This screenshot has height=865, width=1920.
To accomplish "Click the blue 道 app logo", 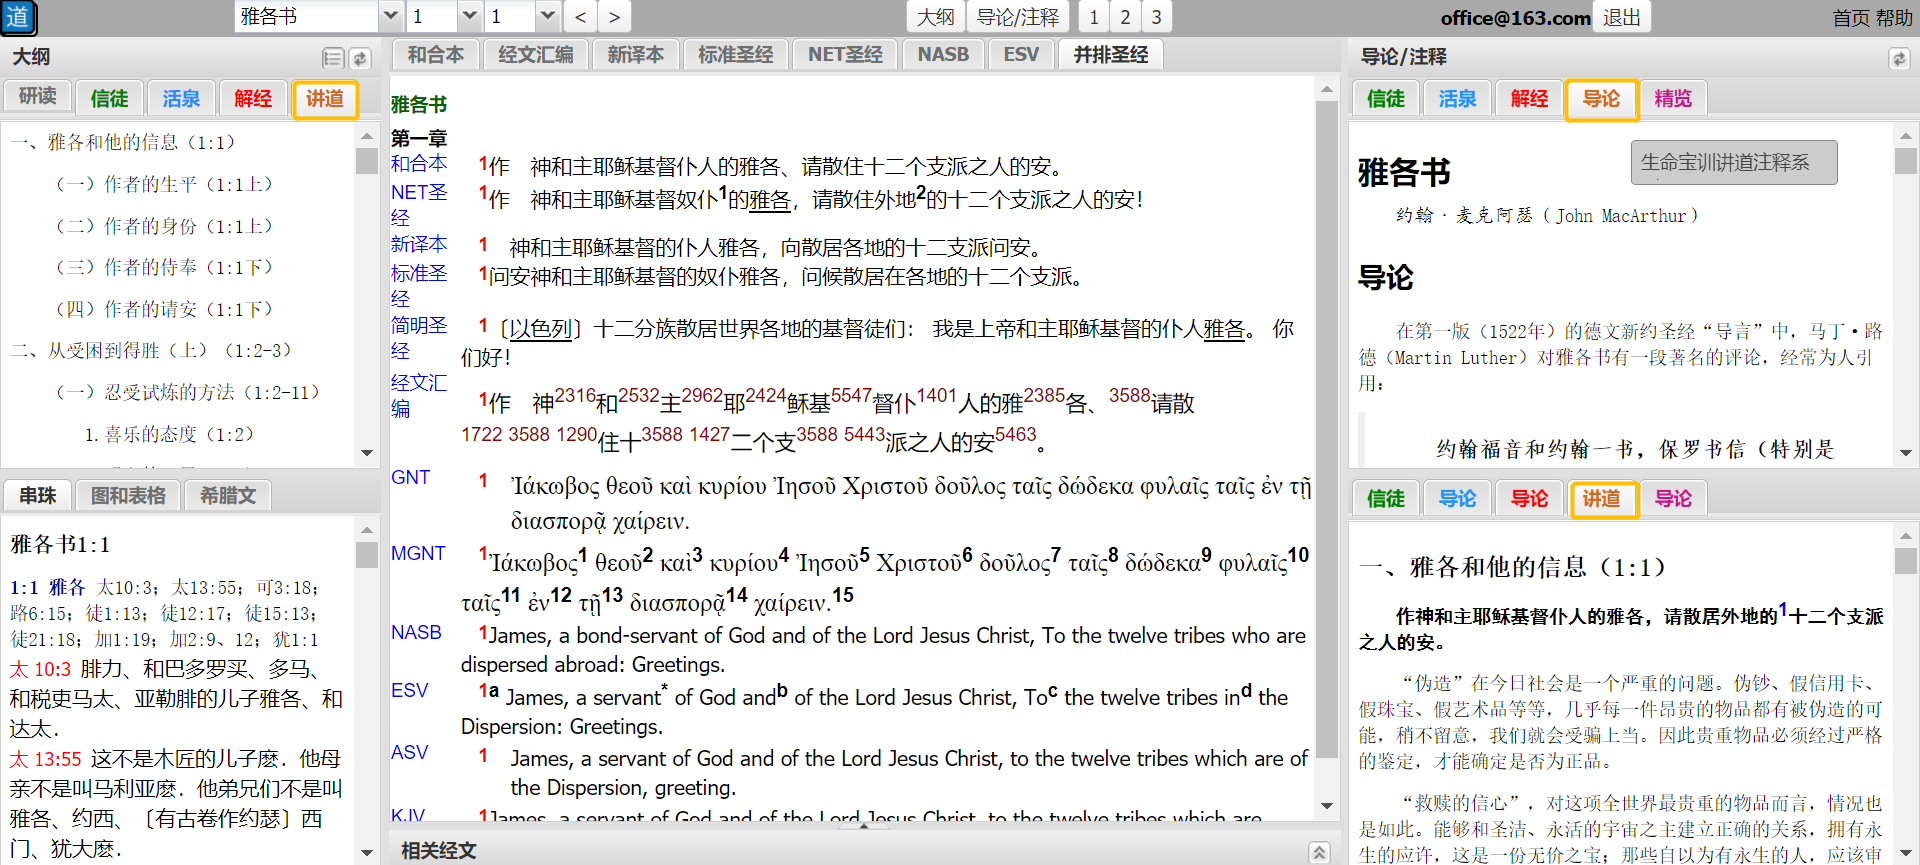I will click(18, 17).
